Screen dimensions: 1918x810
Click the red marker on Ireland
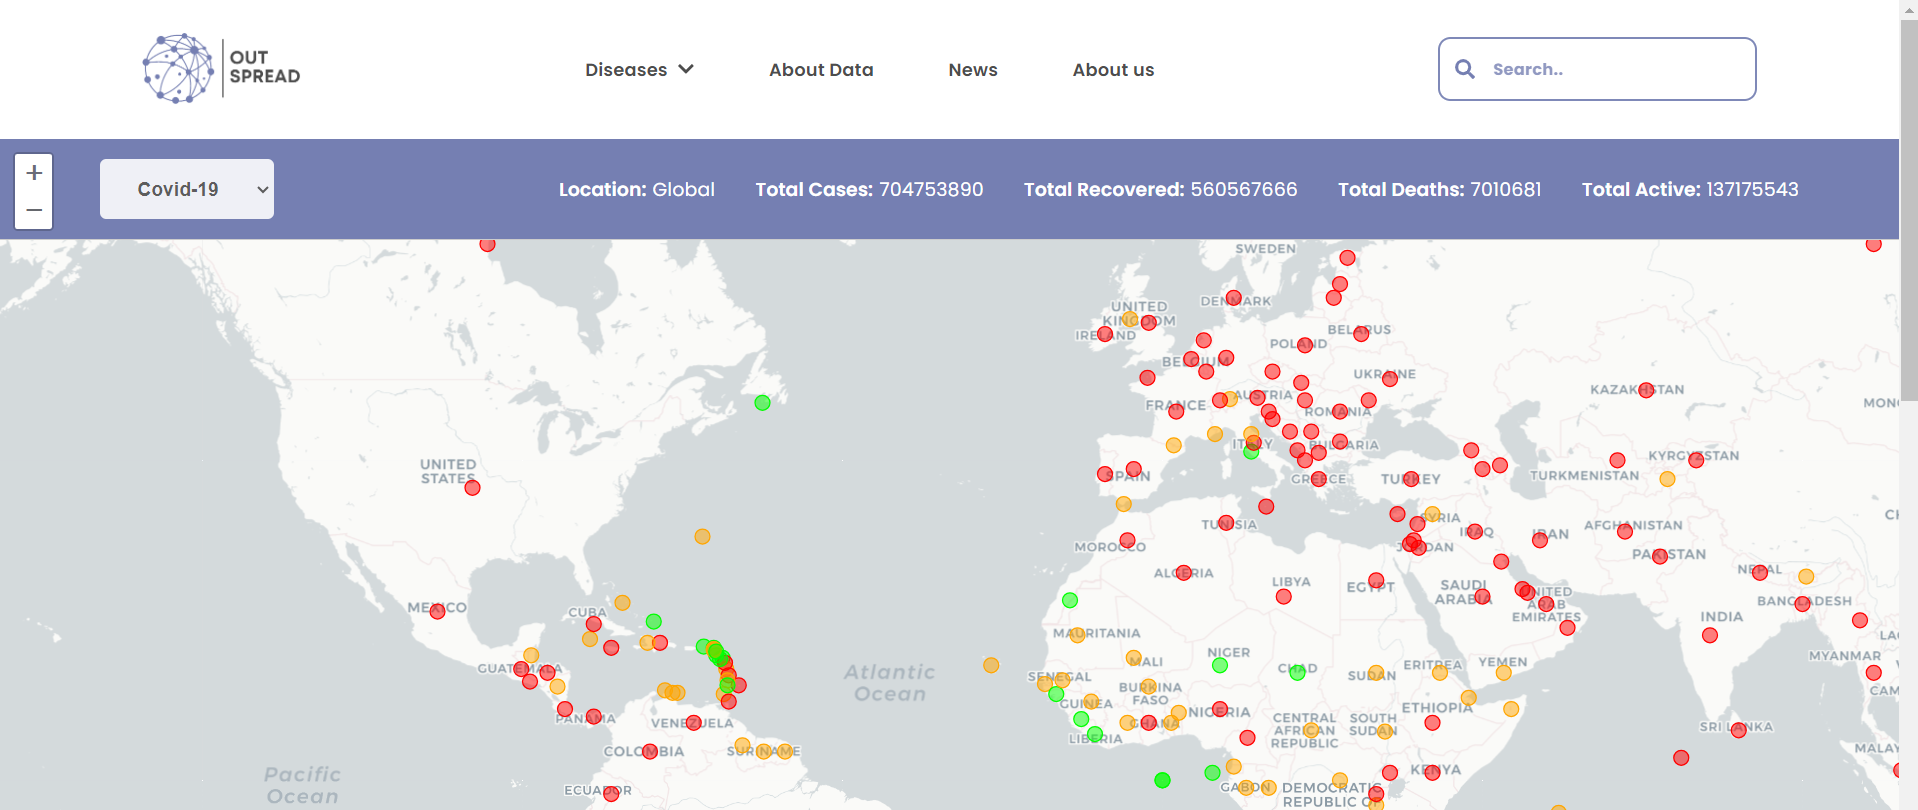click(1105, 334)
